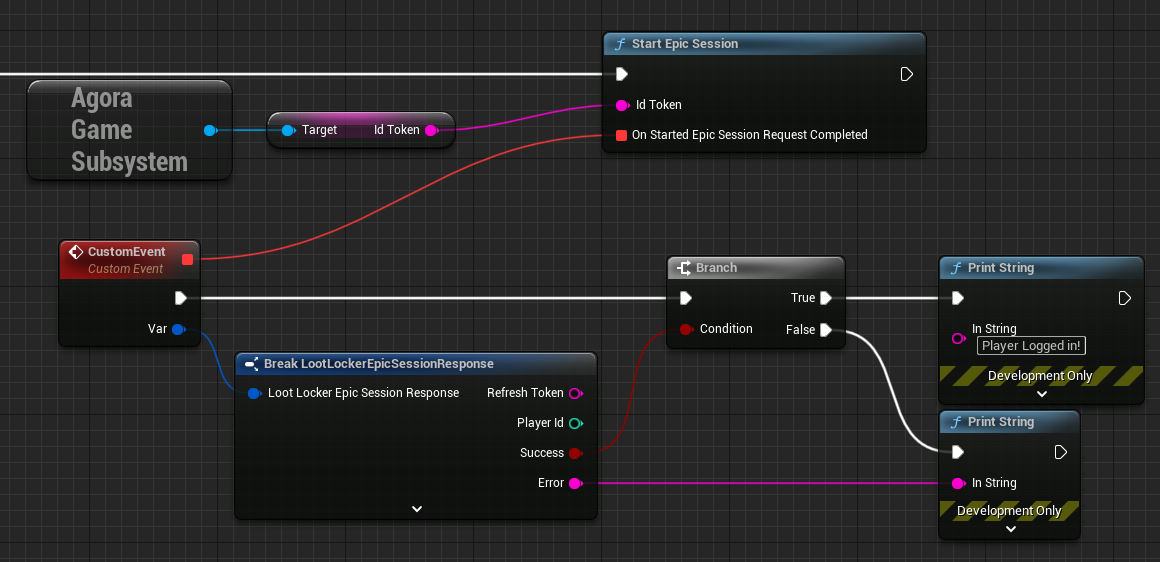The image size is (1160, 562).
Task: Select the Break LootLockerEpicSessionResponse node title
Action: coord(379,364)
